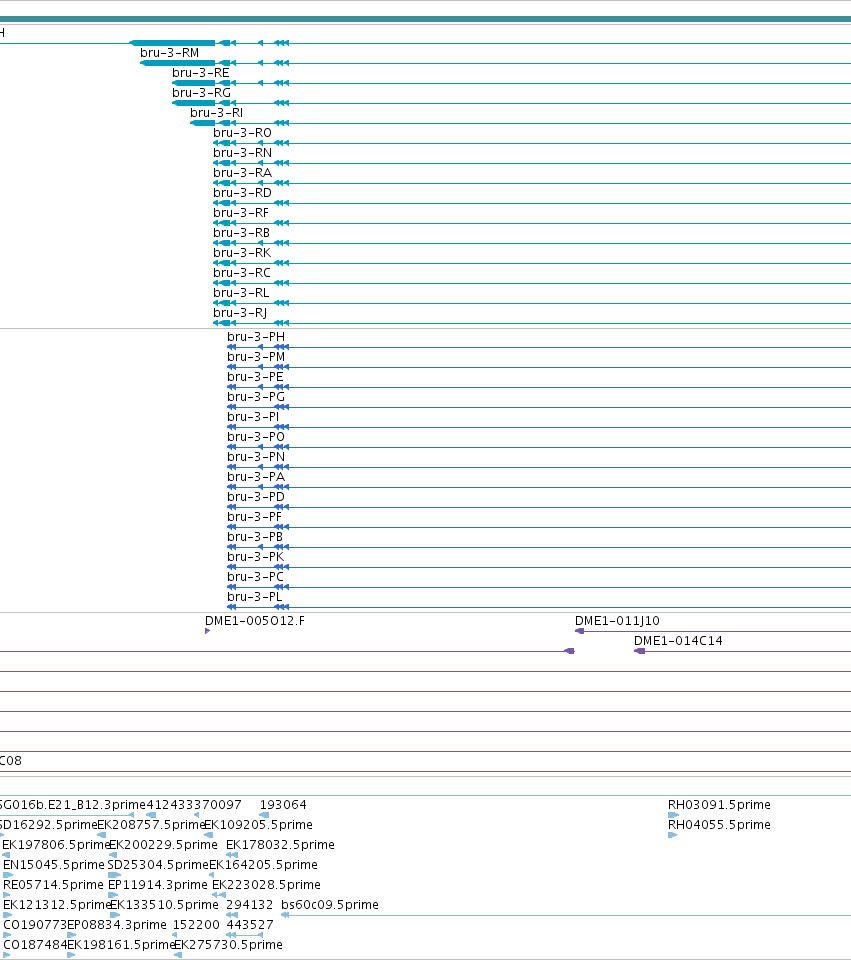The image size is (851, 960).
Task: Select transcript bru-3-RI label
Action: coord(216,113)
